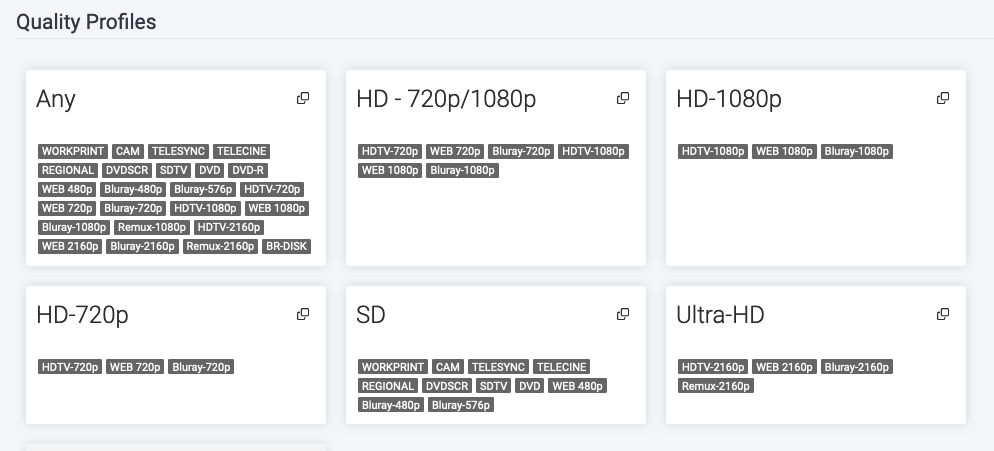
Task: Open the SD profile title
Action: coord(371,315)
